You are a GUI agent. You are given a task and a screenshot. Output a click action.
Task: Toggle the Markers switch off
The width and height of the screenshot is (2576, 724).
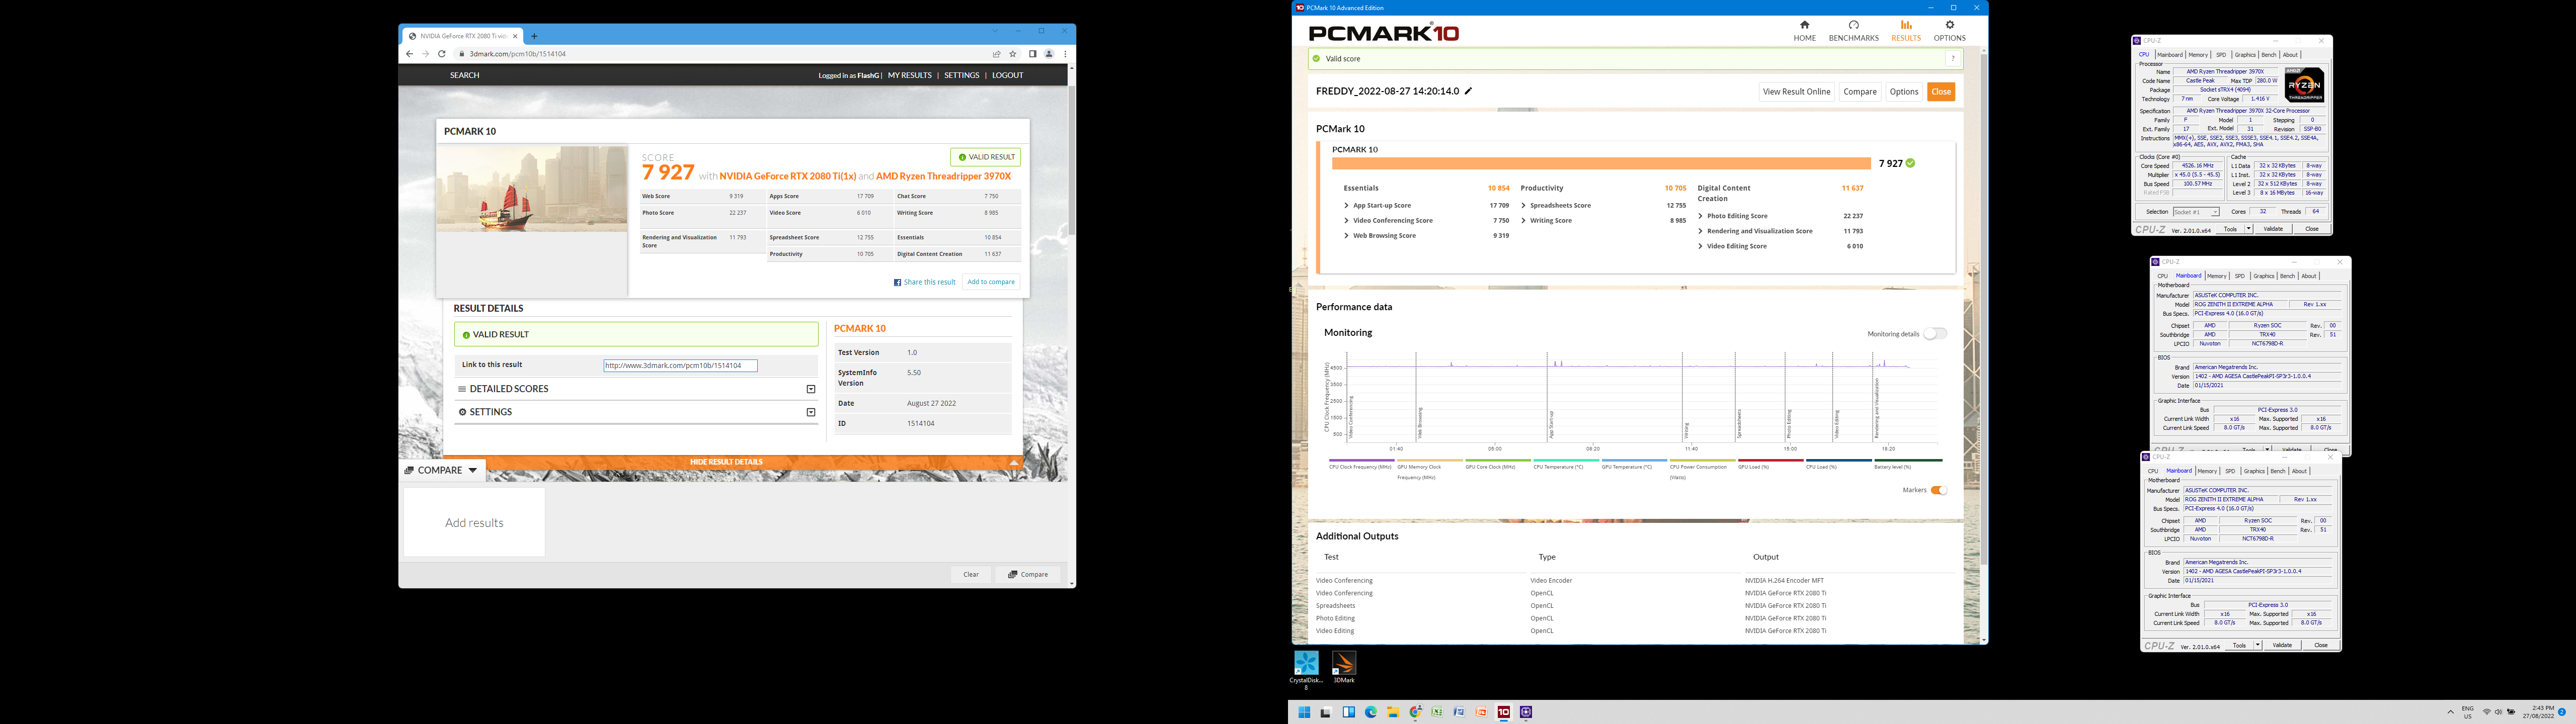1939,490
